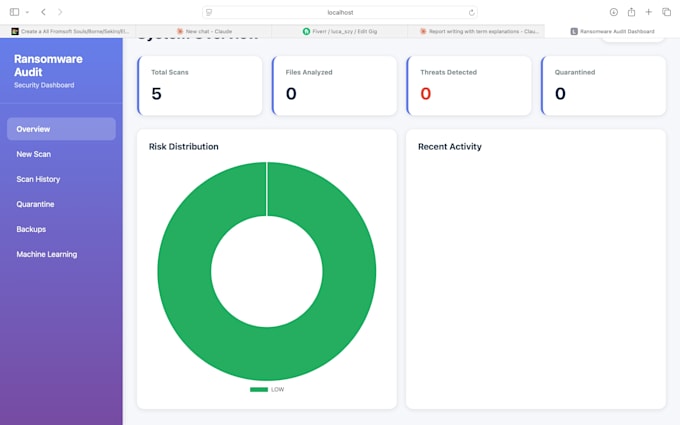Viewport: 680px width, 425px height.
Task: Toggle the Safari sidebar icon
Action: 14,12
